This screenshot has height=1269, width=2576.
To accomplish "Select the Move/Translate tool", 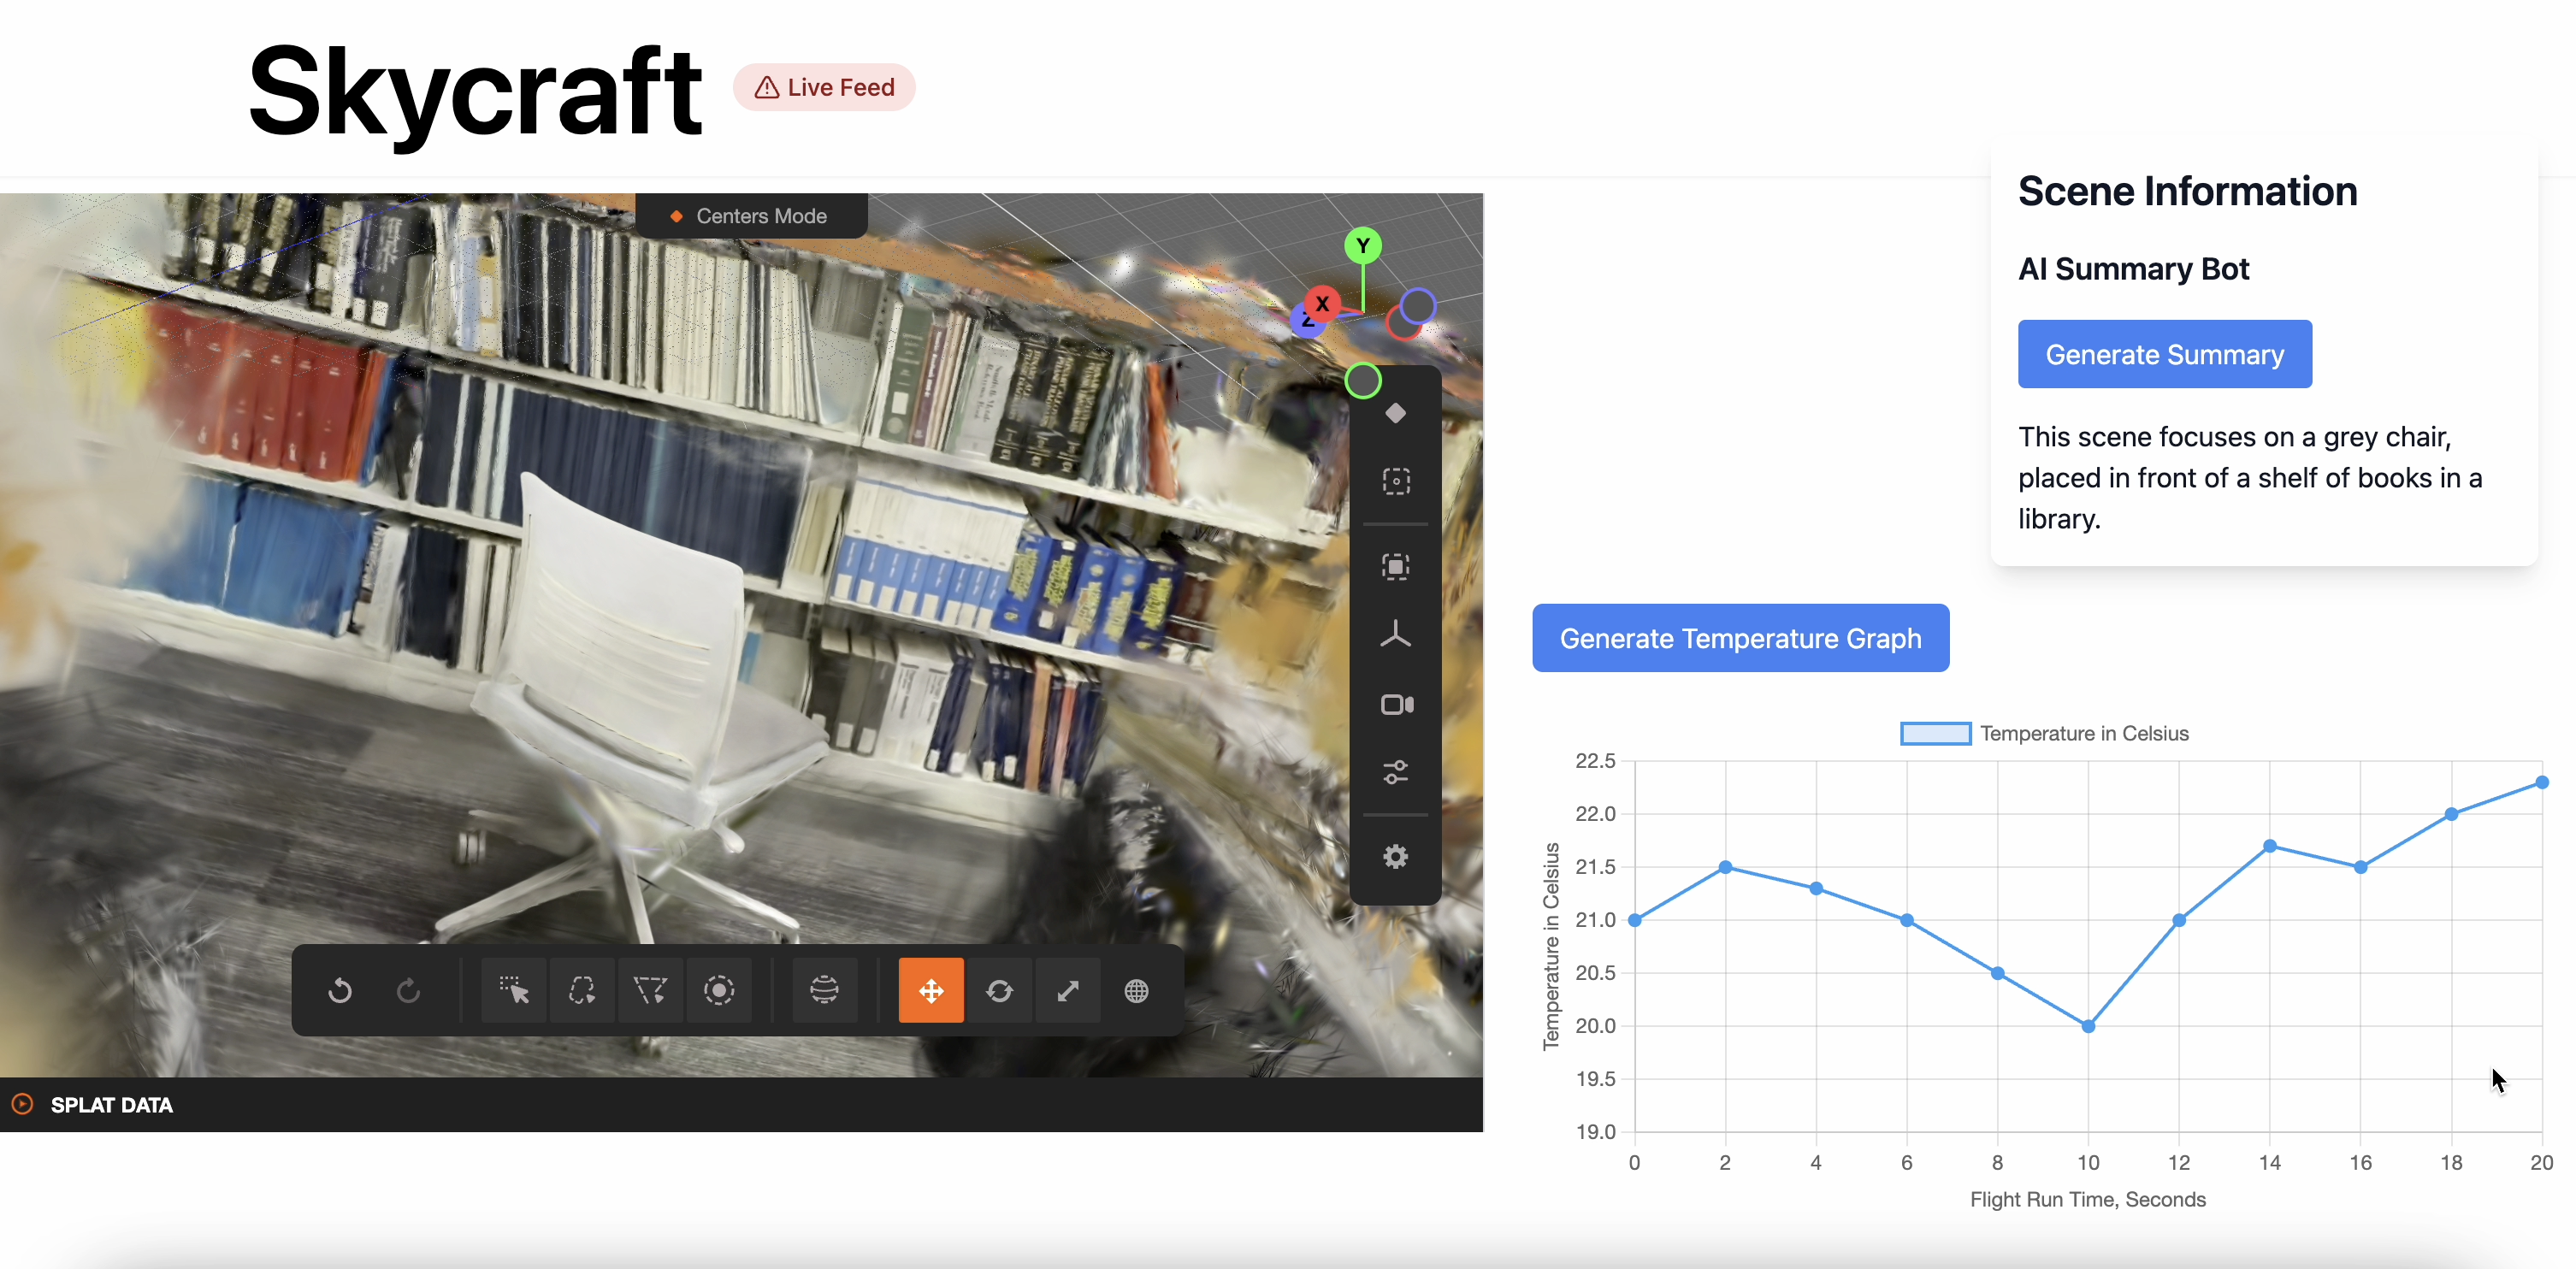I will point(930,990).
